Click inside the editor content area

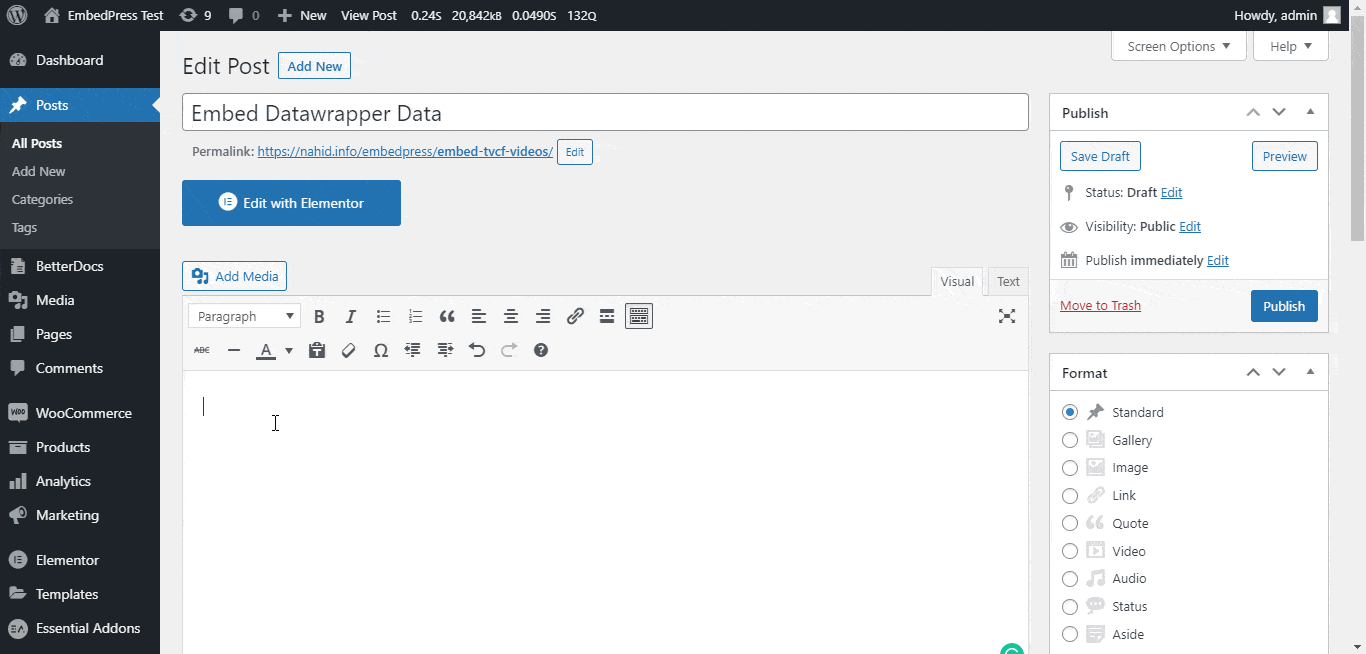pyautogui.click(x=605, y=512)
